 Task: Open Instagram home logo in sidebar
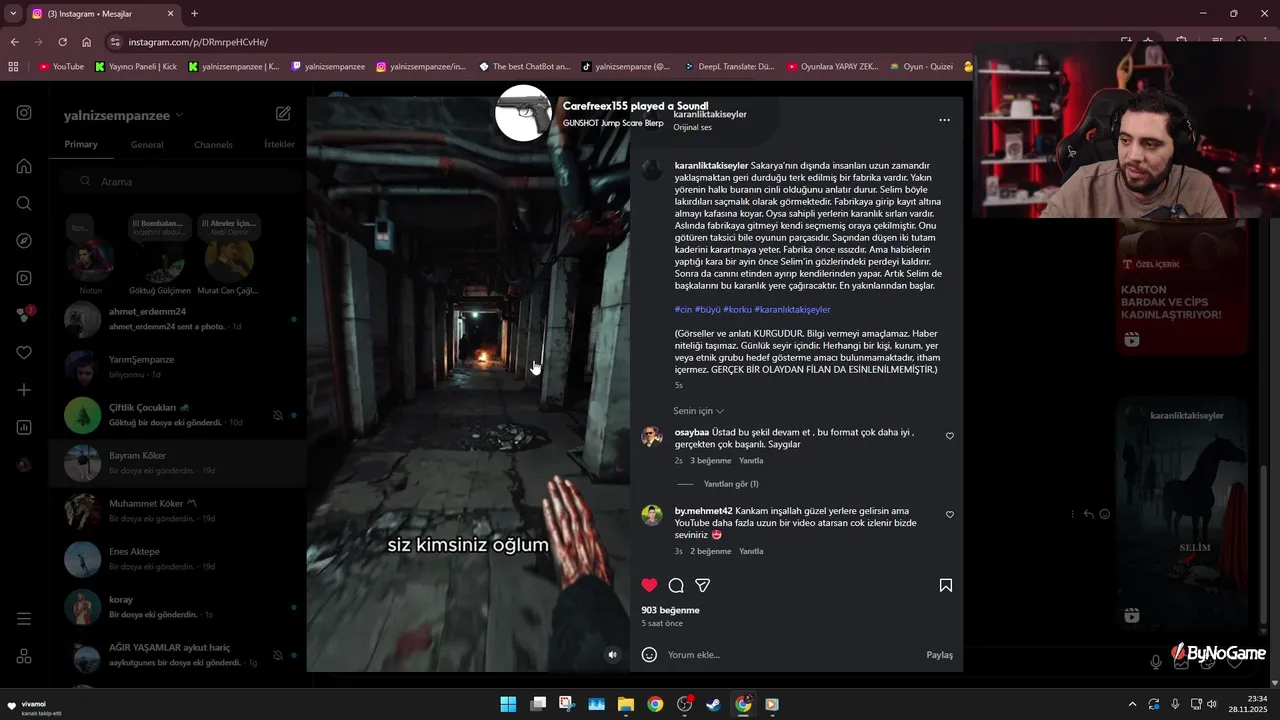pyautogui.click(x=24, y=113)
